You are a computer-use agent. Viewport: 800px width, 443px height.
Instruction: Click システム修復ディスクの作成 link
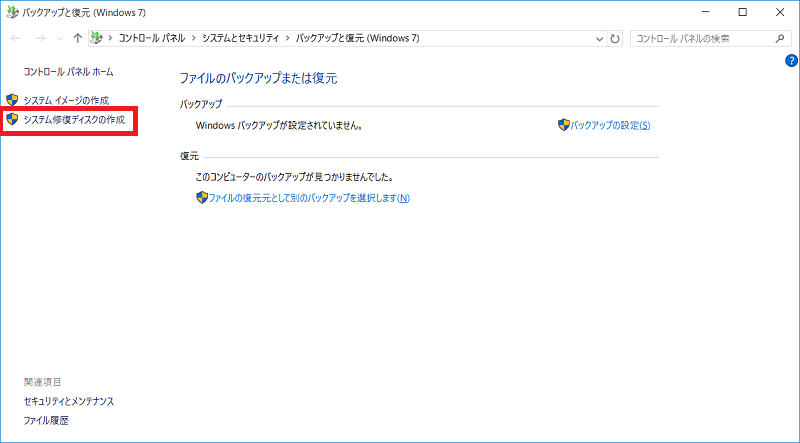pyautogui.click(x=74, y=120)
